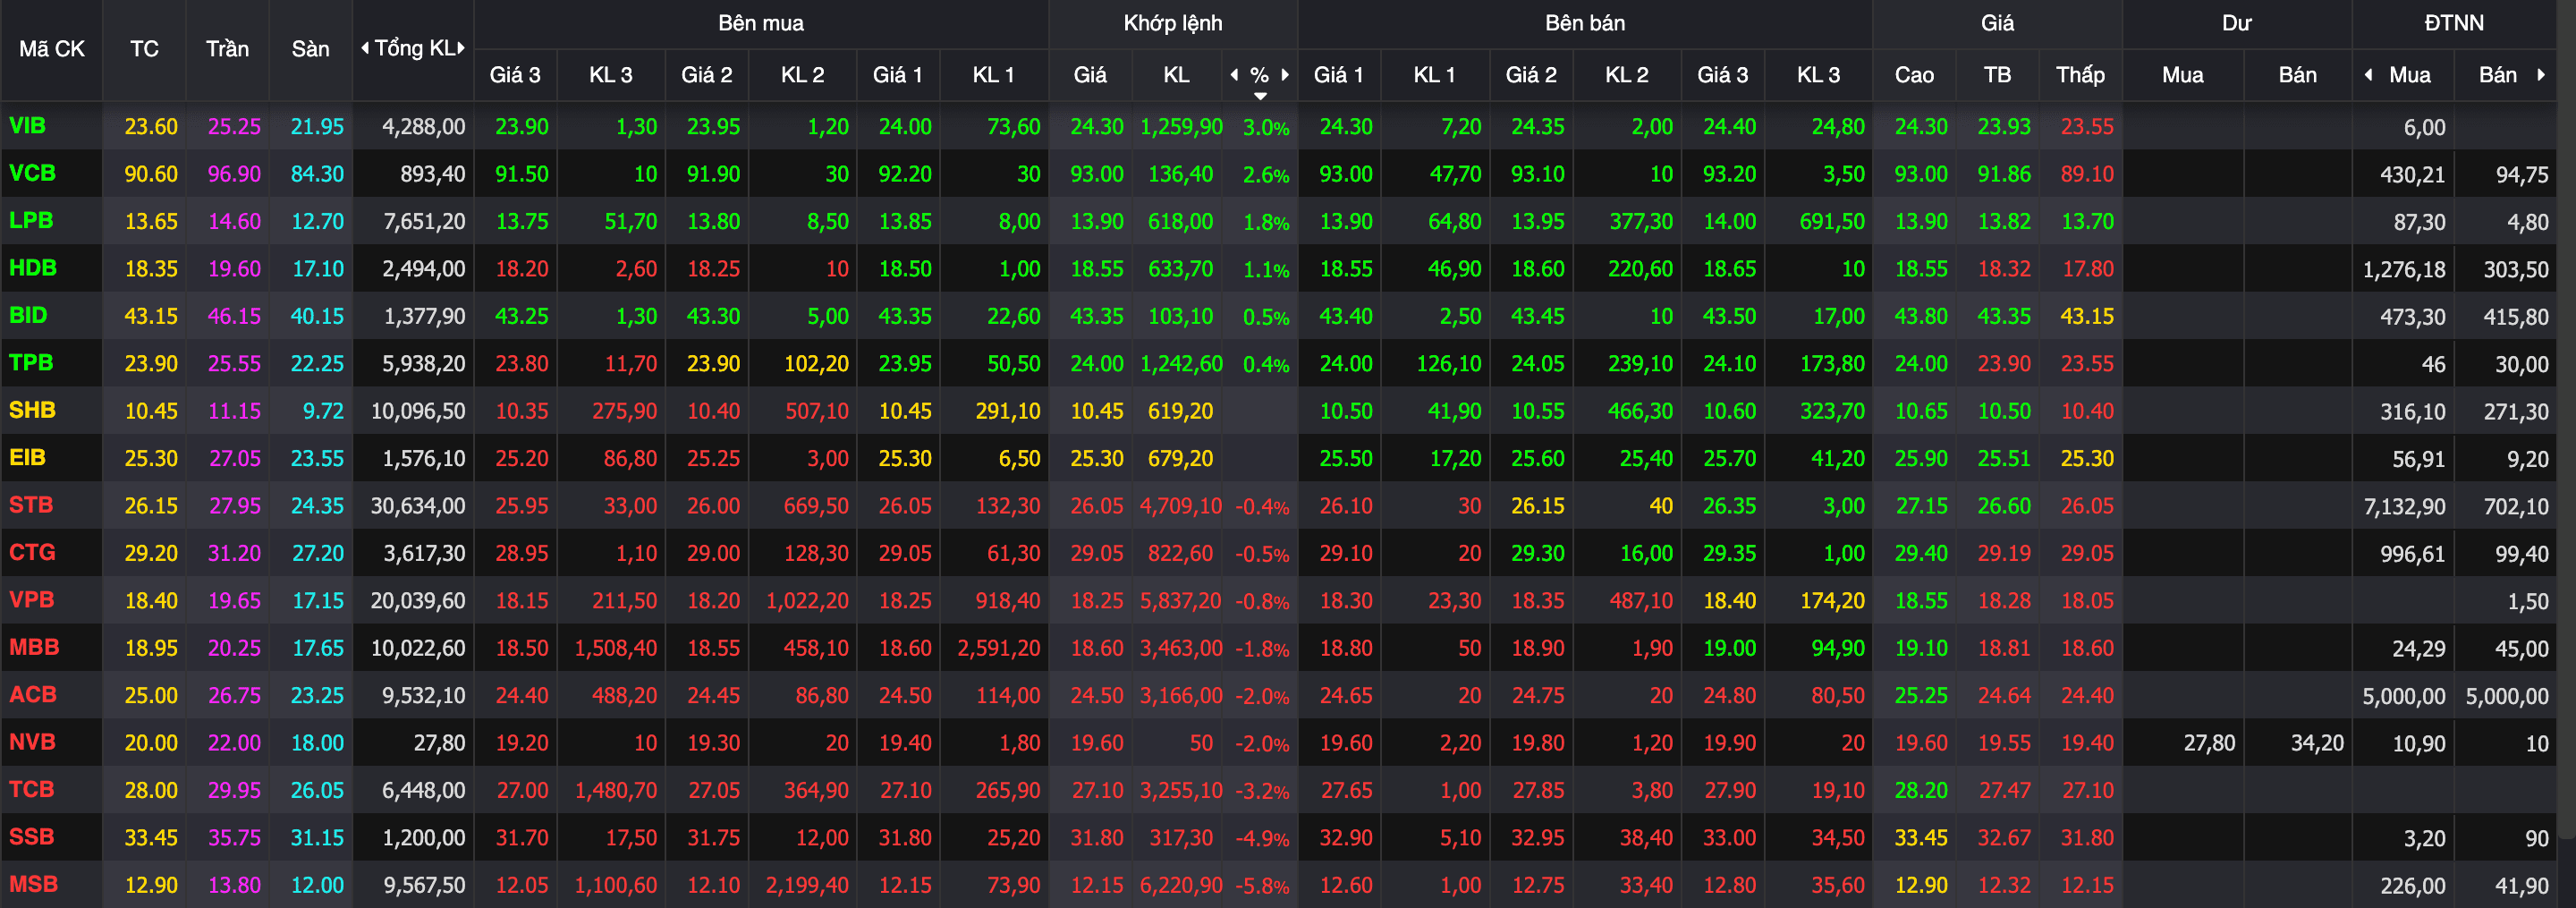Click NVB's Dư Bán value 34,20

[x=2317, y=743]
